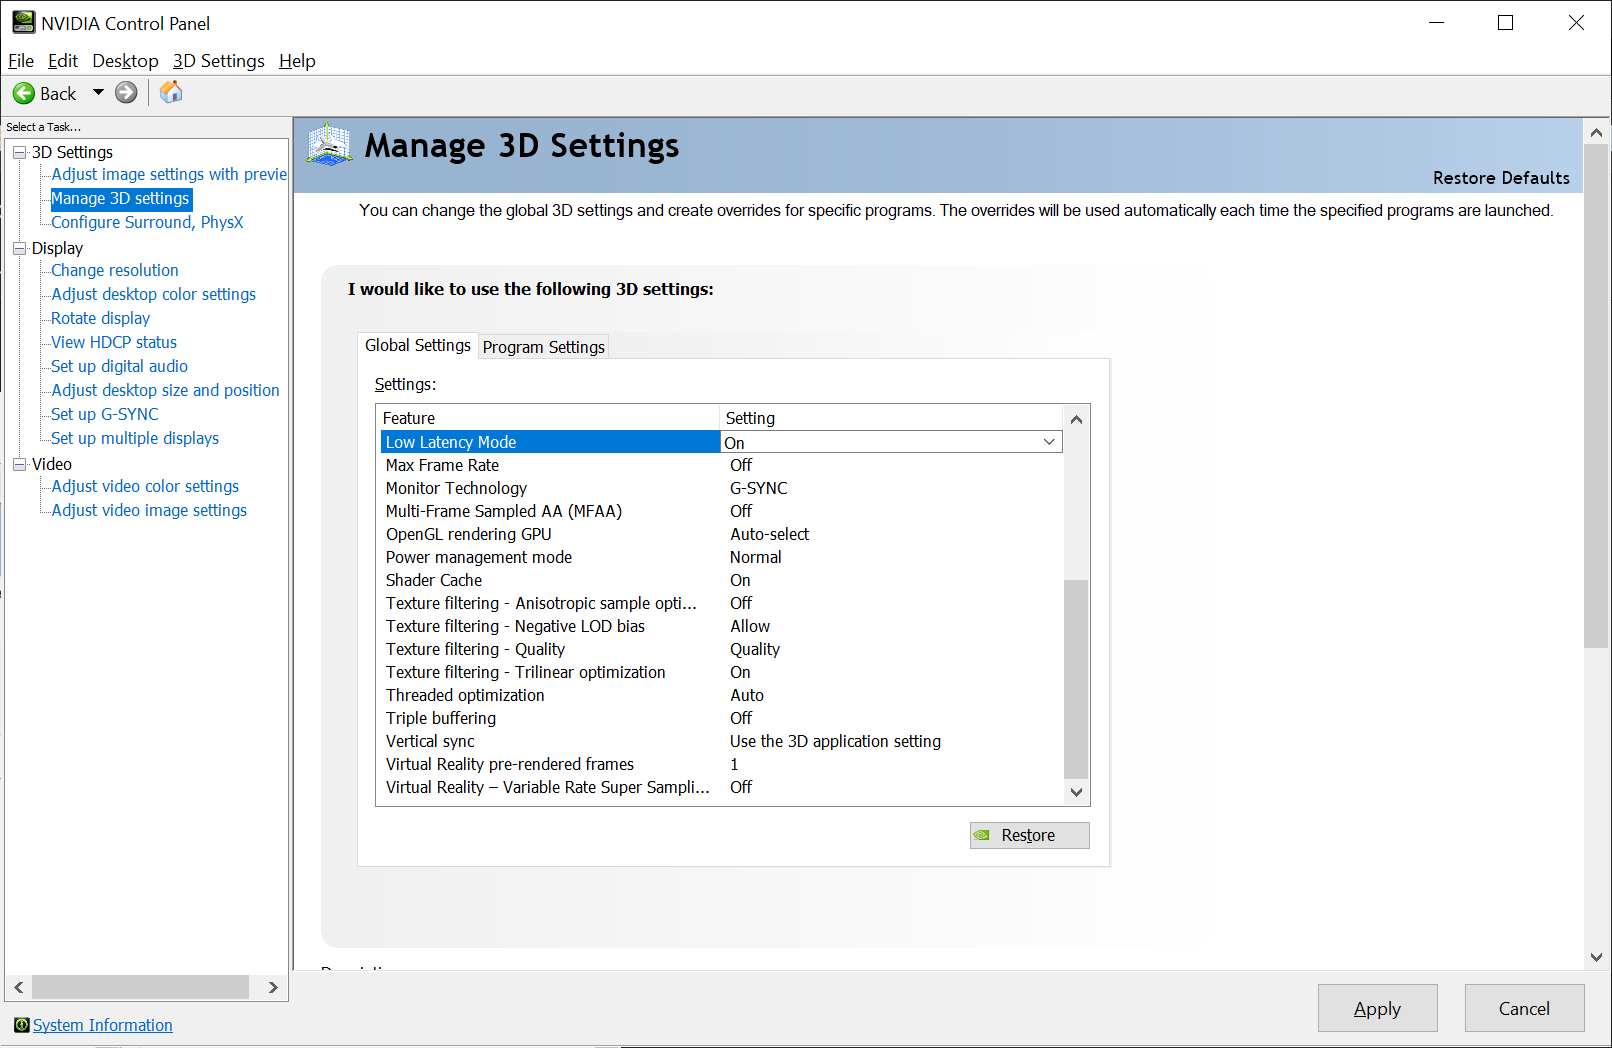Select Texture filtering - Trilinear optimization row

coord(721,672)
